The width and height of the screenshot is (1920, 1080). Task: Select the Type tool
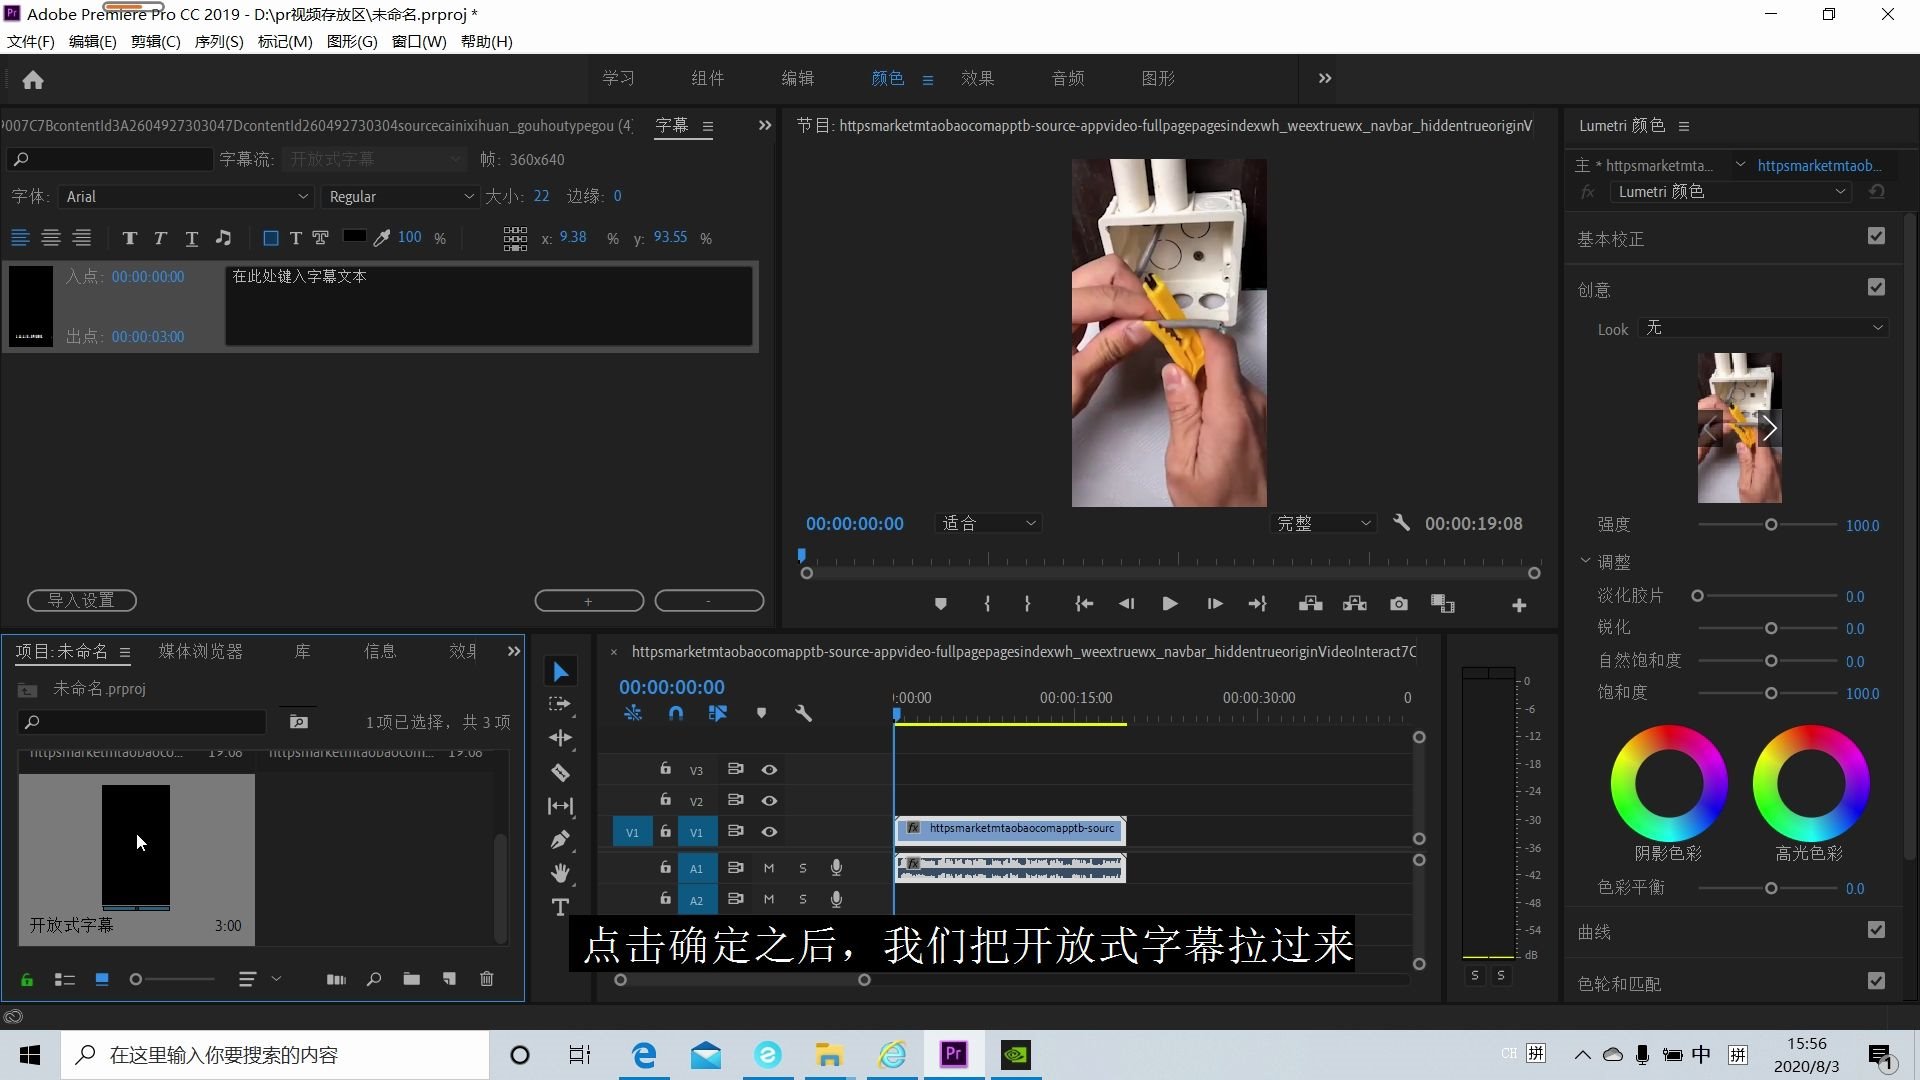(x=560, y=907)
